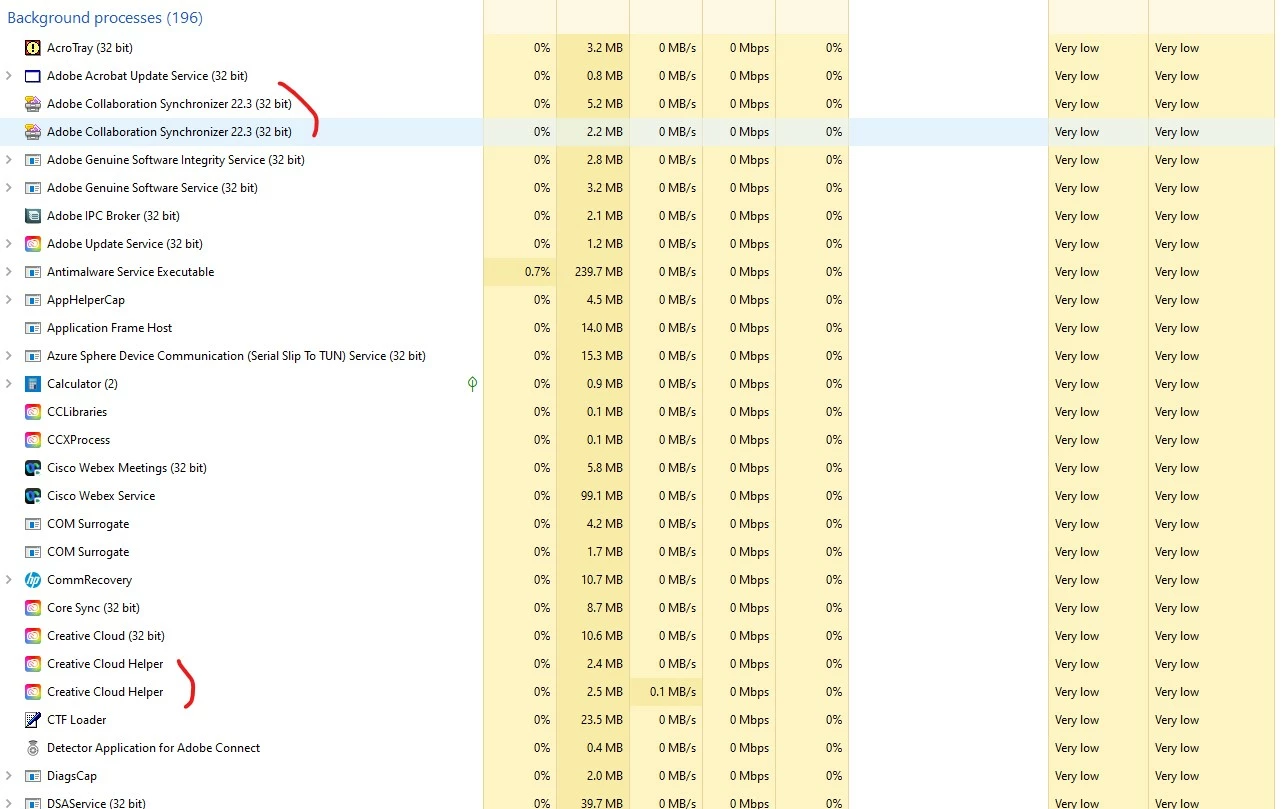The height and width of the screenshot is (809, 1283).
Task: Select Creative Cloud Helper name in 2.4 MB row
Action: (x=105, y=664)
